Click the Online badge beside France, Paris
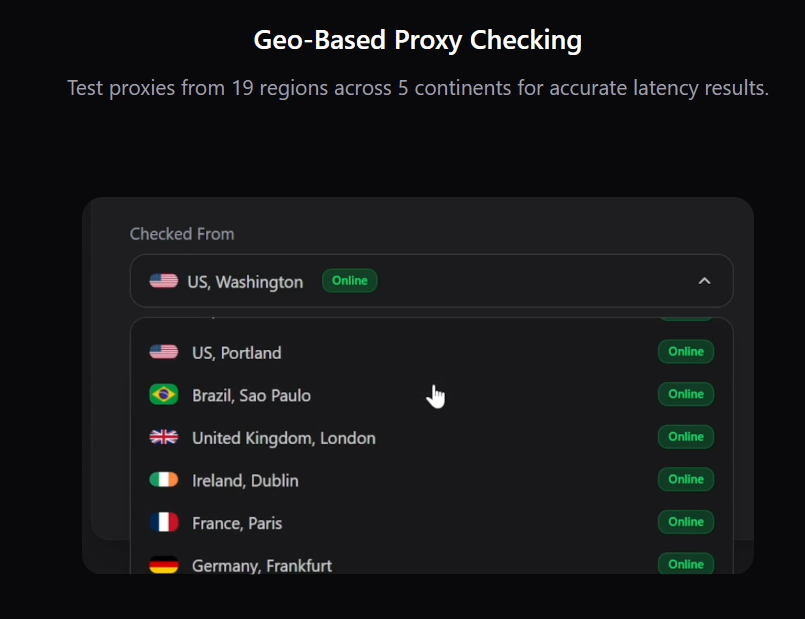Screen dimensions: 805x619 coord(685,522)
